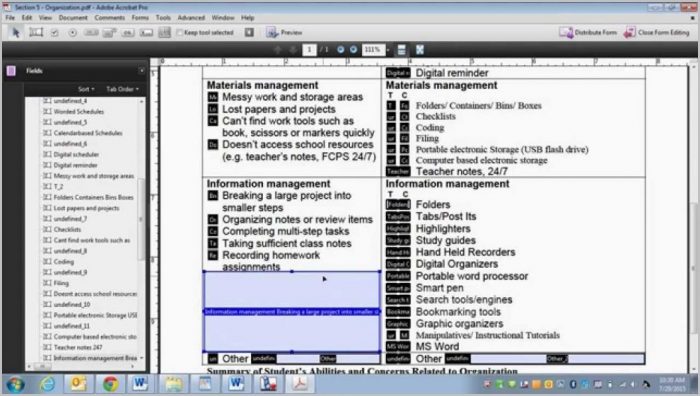Click Fields list scroll-up arrow
Screen dimensions: 700x396
142,101
